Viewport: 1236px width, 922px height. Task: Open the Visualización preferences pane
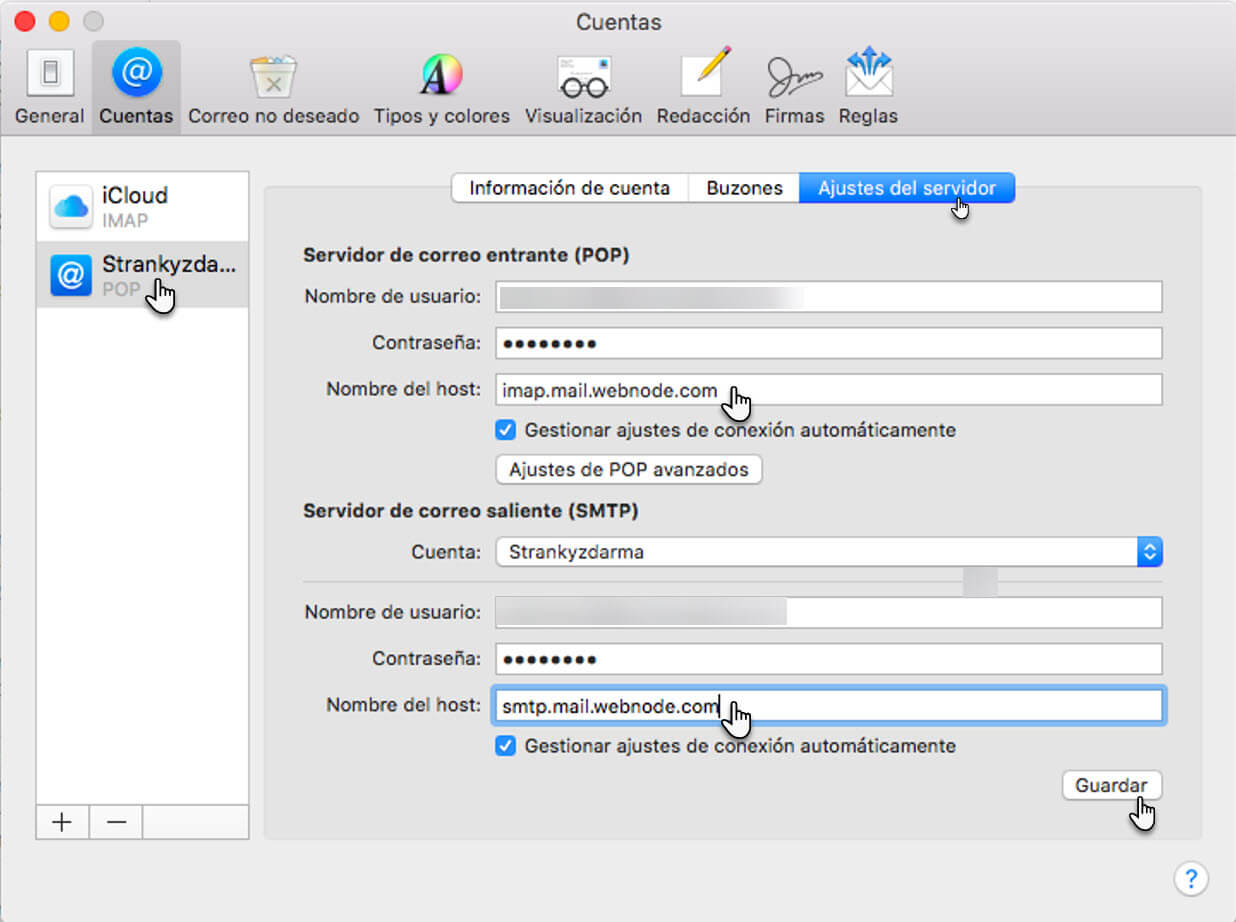(x=583, y=88)
